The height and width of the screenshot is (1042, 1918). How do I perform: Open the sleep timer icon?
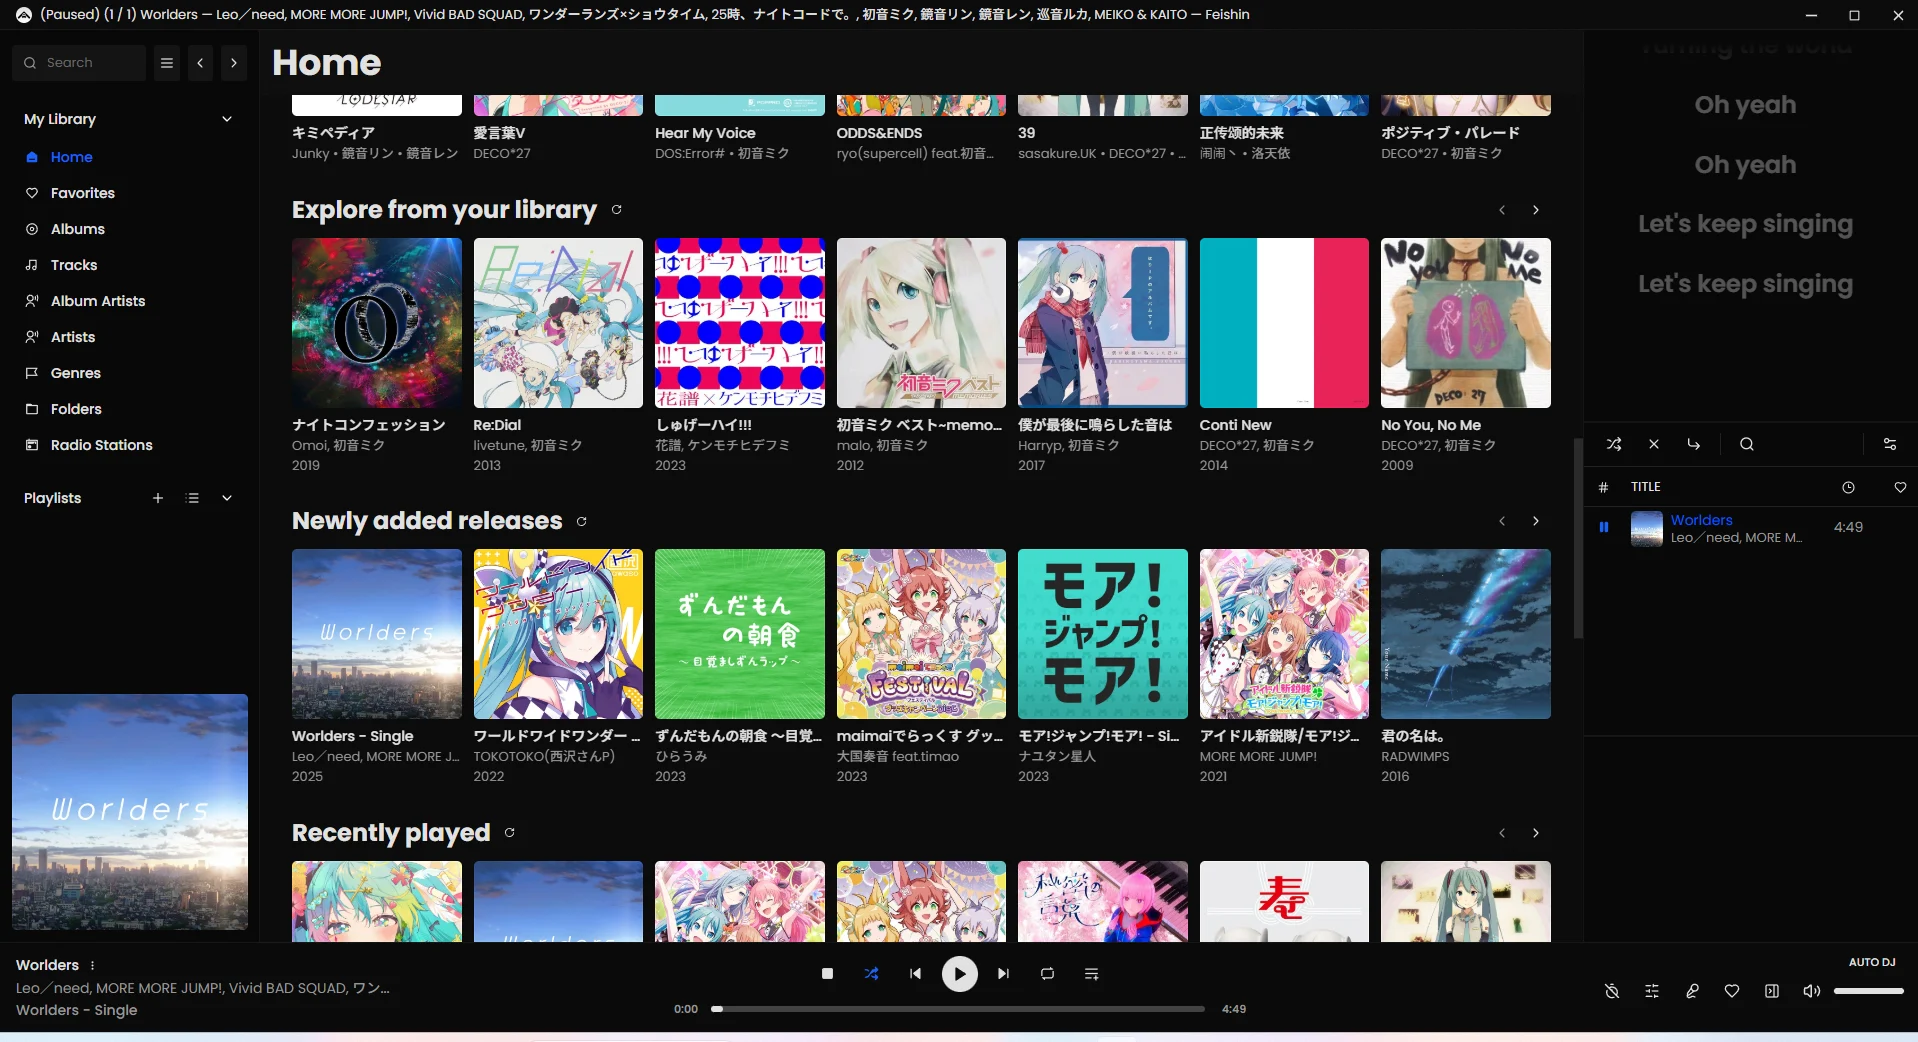pyautogui.click(x=1612, y=991)
